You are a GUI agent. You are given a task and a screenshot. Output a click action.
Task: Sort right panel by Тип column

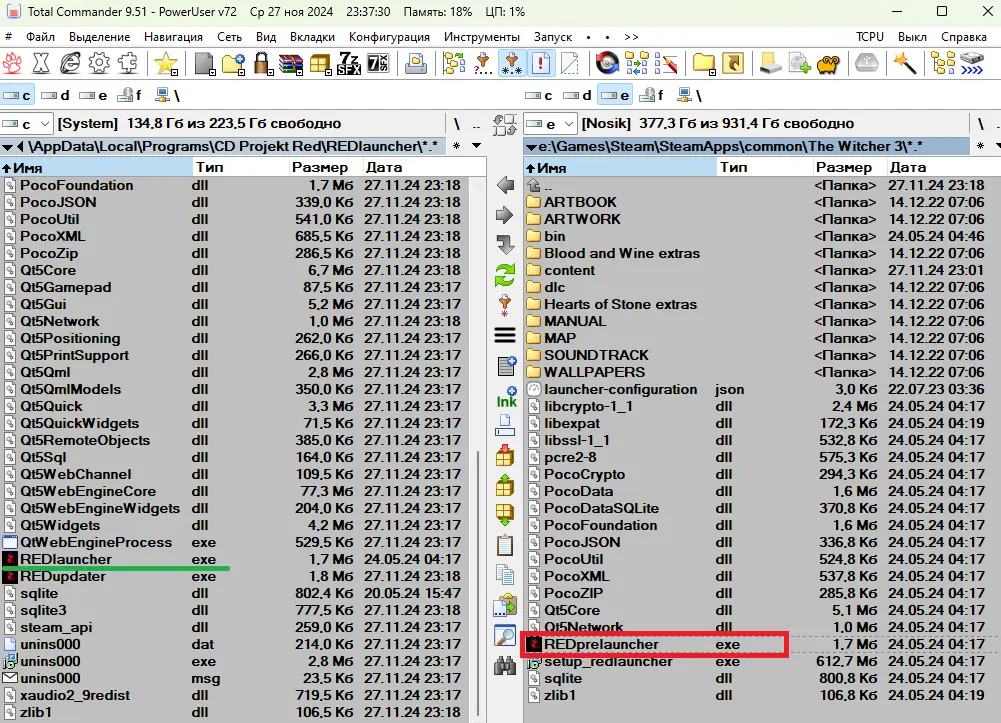click(x=765, y=168)
